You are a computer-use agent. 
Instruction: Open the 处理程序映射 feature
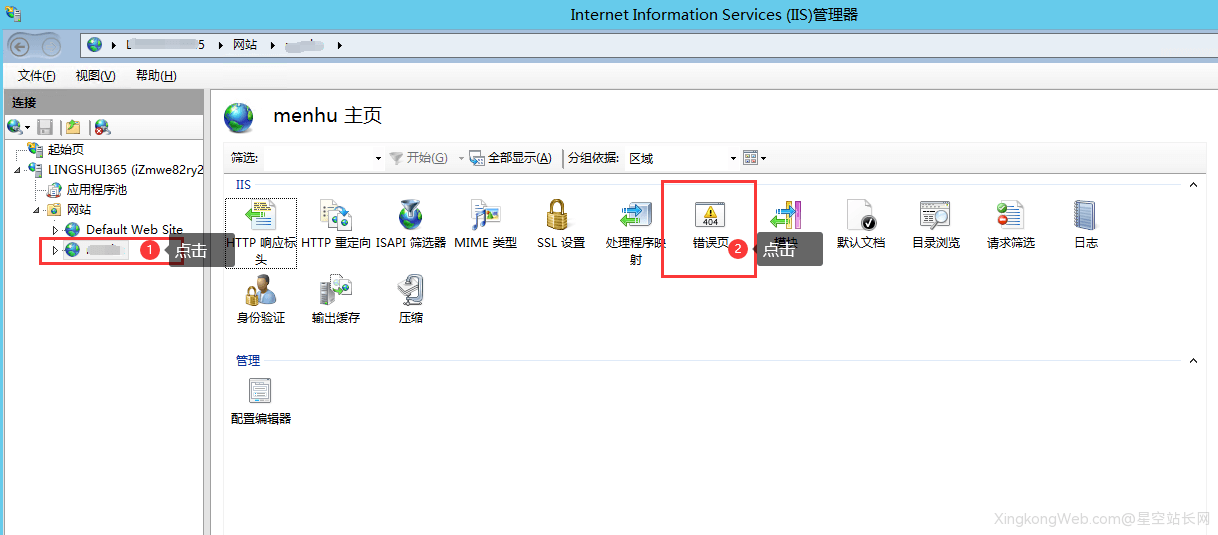coord(635,232)
